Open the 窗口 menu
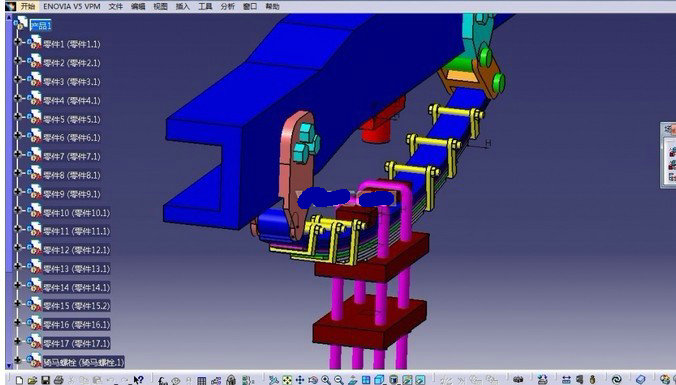The height and width of the screenshot is (385, 676). point(250,6)
